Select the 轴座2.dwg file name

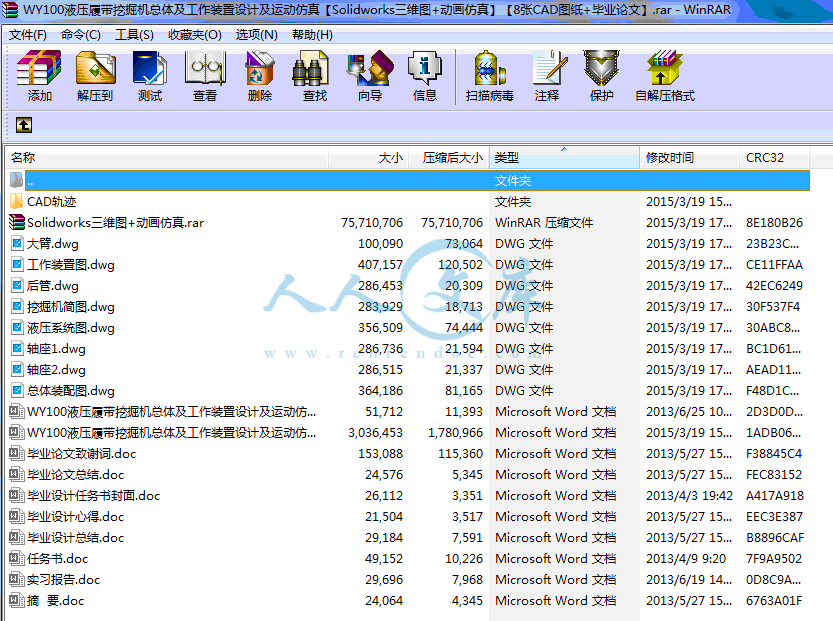56,370
